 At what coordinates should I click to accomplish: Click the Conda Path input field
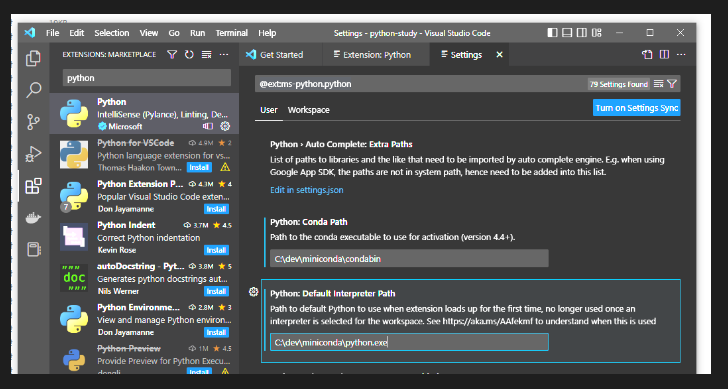409,259
